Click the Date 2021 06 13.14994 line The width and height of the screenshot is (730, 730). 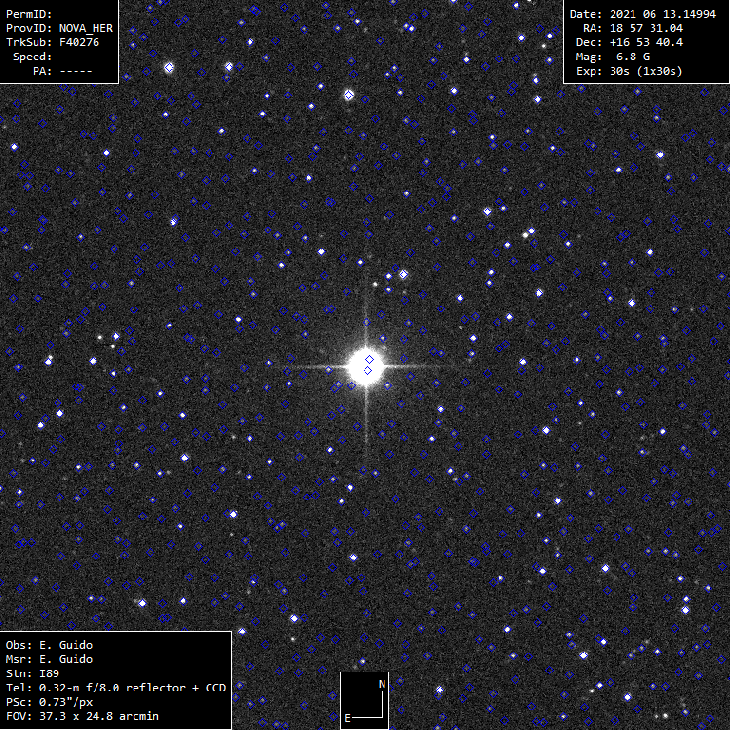(x=643, y=14)
